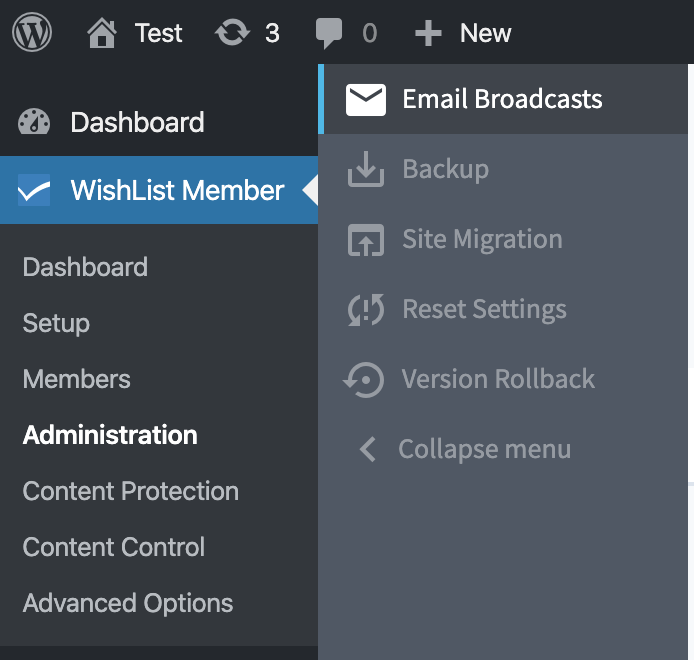694x660 pixels.
Task: Open the Content Control submenu
Action: (x=114, y=547)
